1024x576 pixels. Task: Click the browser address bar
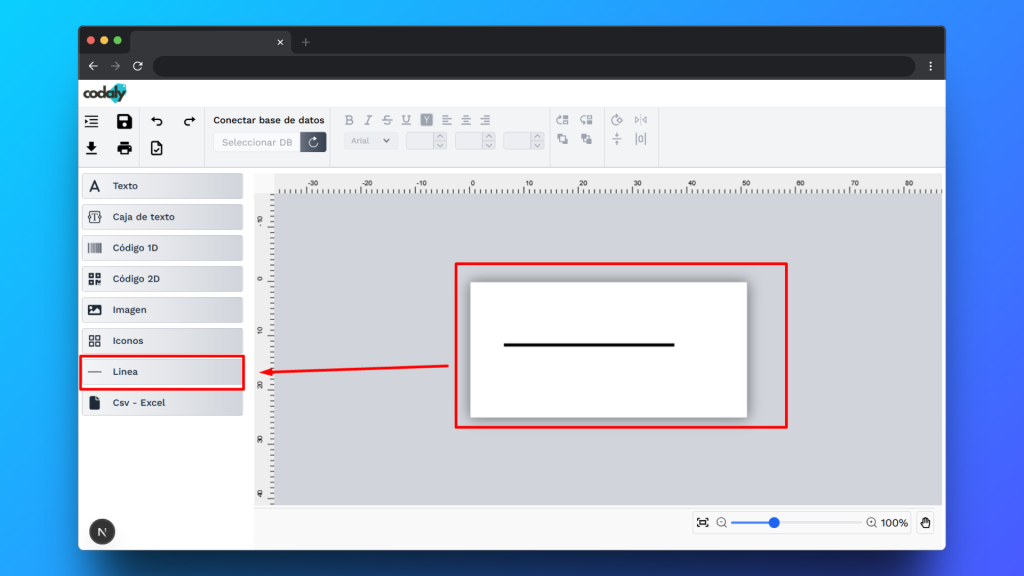pyautogui.click(x=534, y=66)
